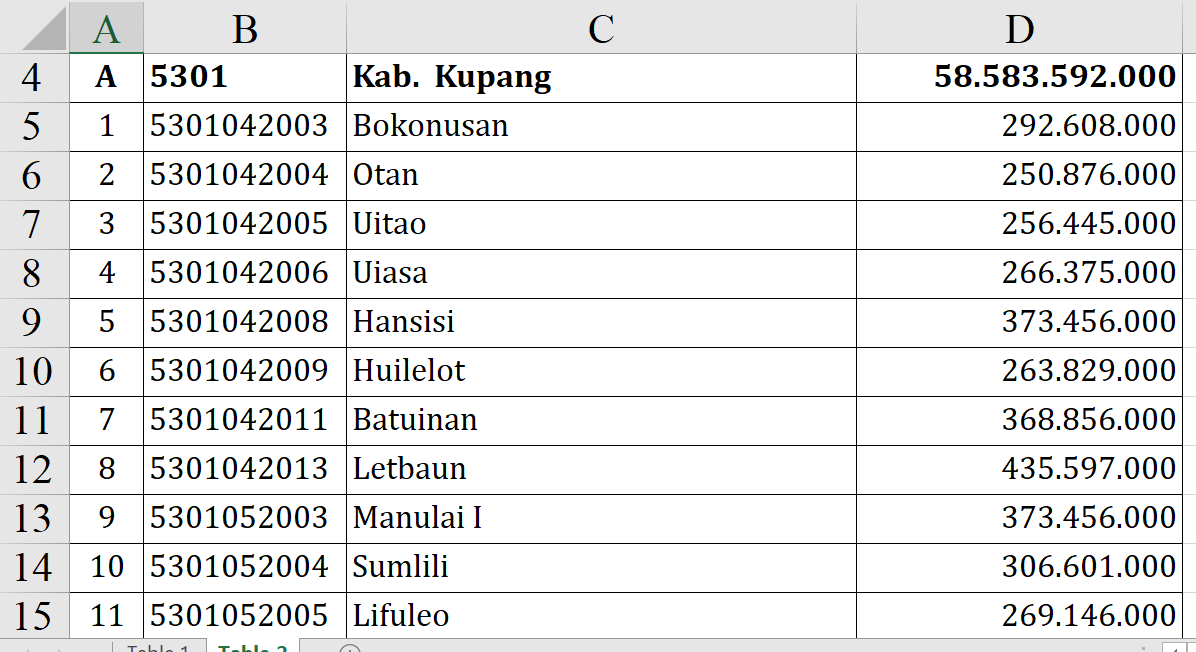This screenshot has height=652, width=1196.
Task: Add a new sheet with plus button
Action: click(x=349, y=648)
